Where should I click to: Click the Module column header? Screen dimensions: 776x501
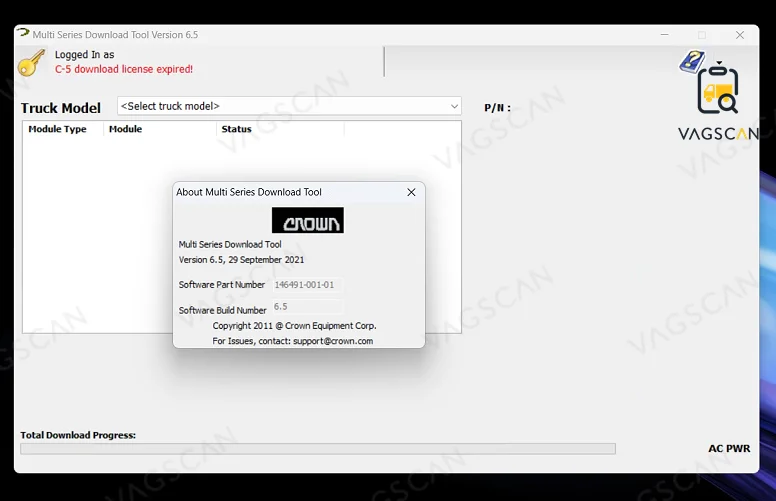[x=125, y=129]
